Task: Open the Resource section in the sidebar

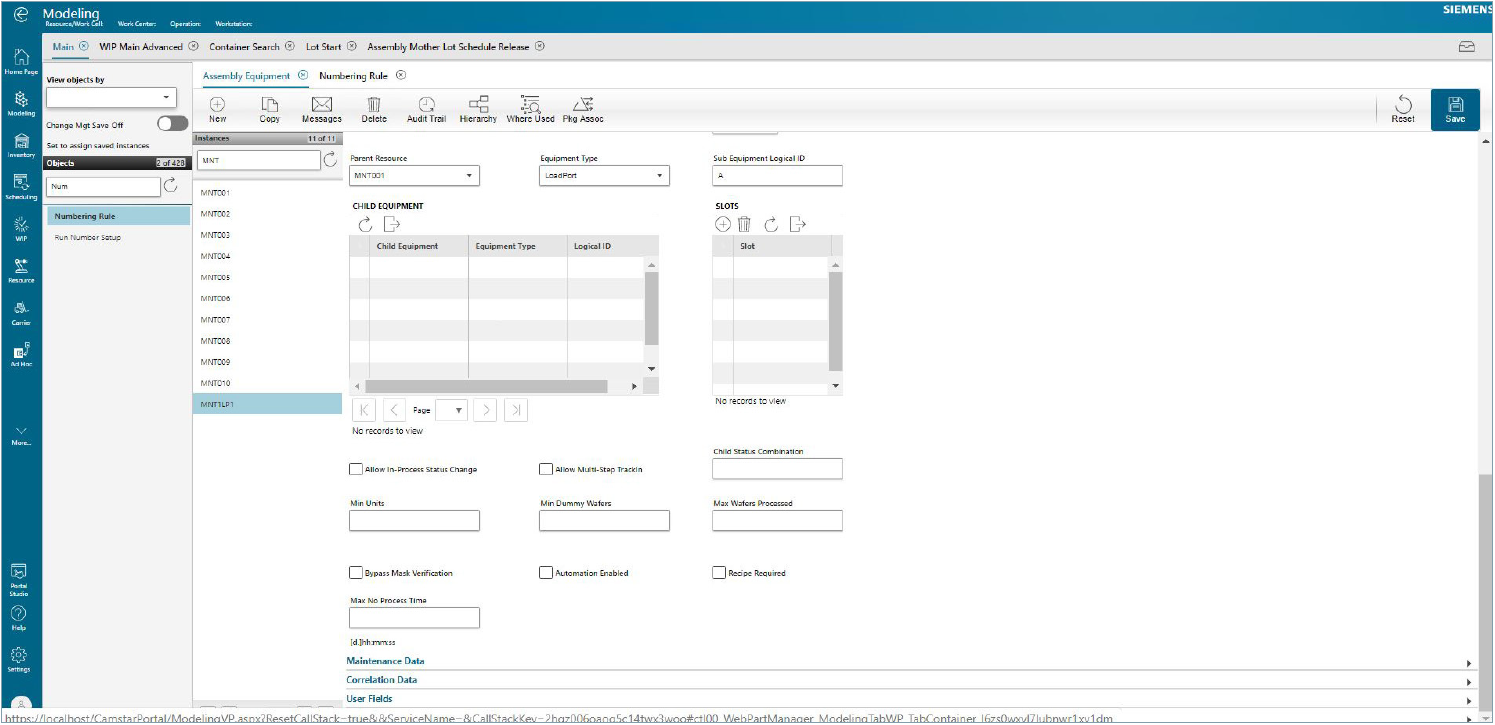Action: [21, 270]
